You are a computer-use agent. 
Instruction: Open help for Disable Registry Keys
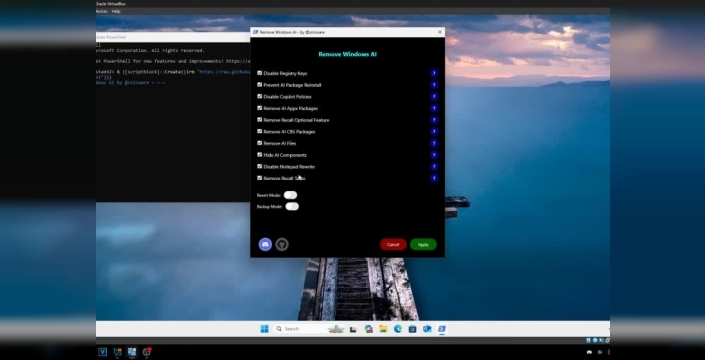(x=434, y=73)
